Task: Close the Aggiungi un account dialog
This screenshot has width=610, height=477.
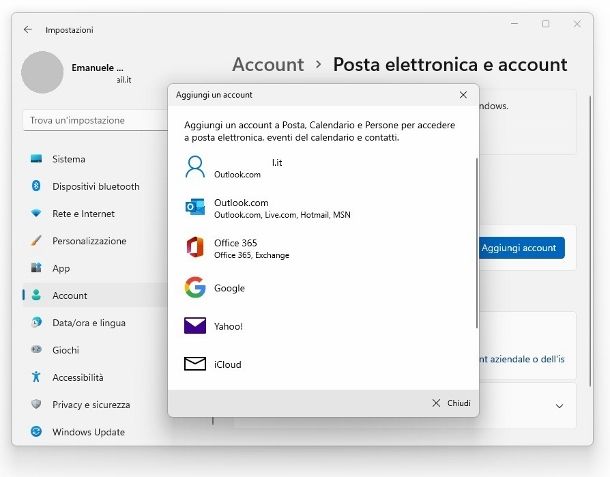Action: [x=463, y=95]
